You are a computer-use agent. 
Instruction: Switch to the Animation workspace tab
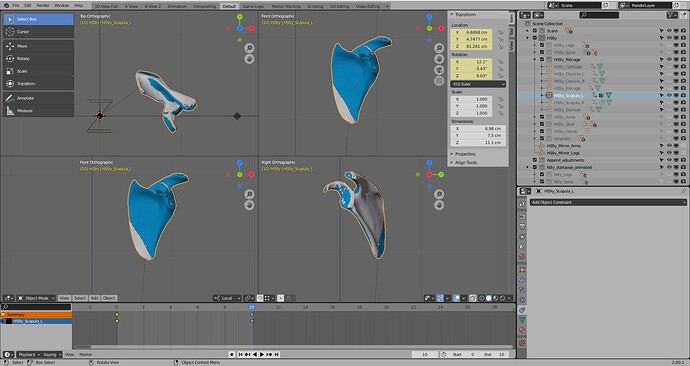tap(177, 7)
